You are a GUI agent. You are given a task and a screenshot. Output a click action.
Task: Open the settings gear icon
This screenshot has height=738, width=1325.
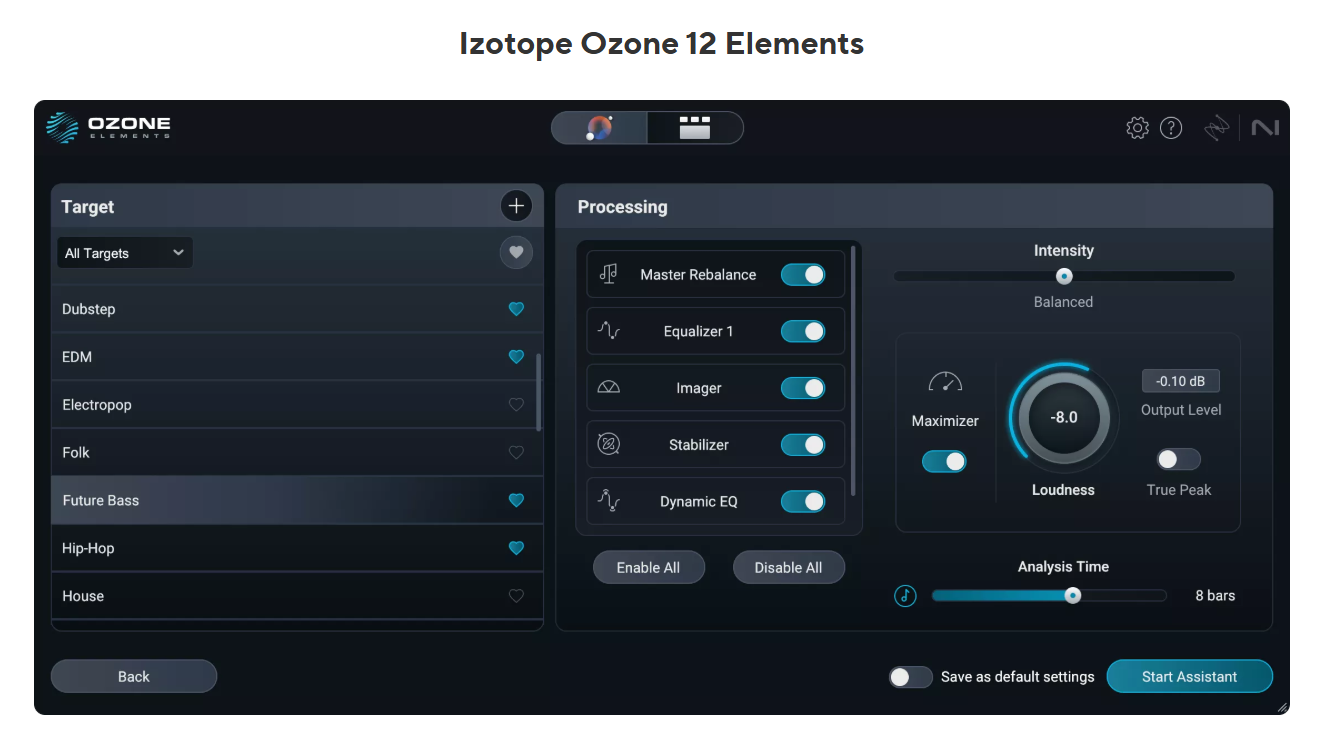tap(1137, 128)
